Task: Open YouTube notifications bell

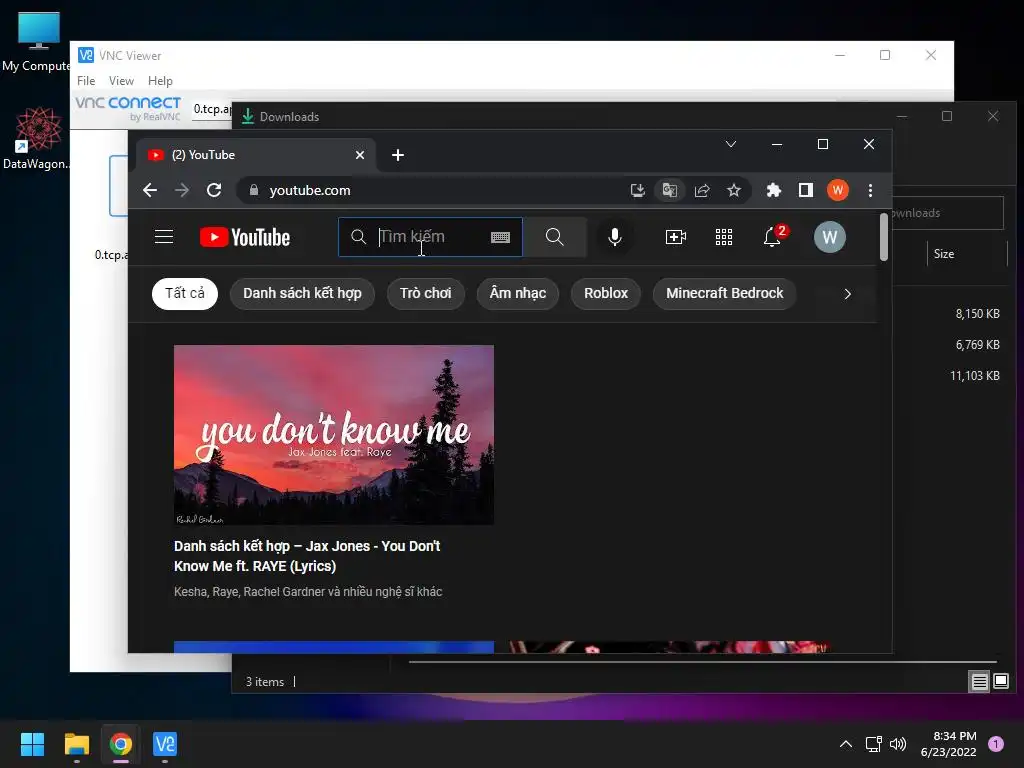Action: (x=772, y=236)
